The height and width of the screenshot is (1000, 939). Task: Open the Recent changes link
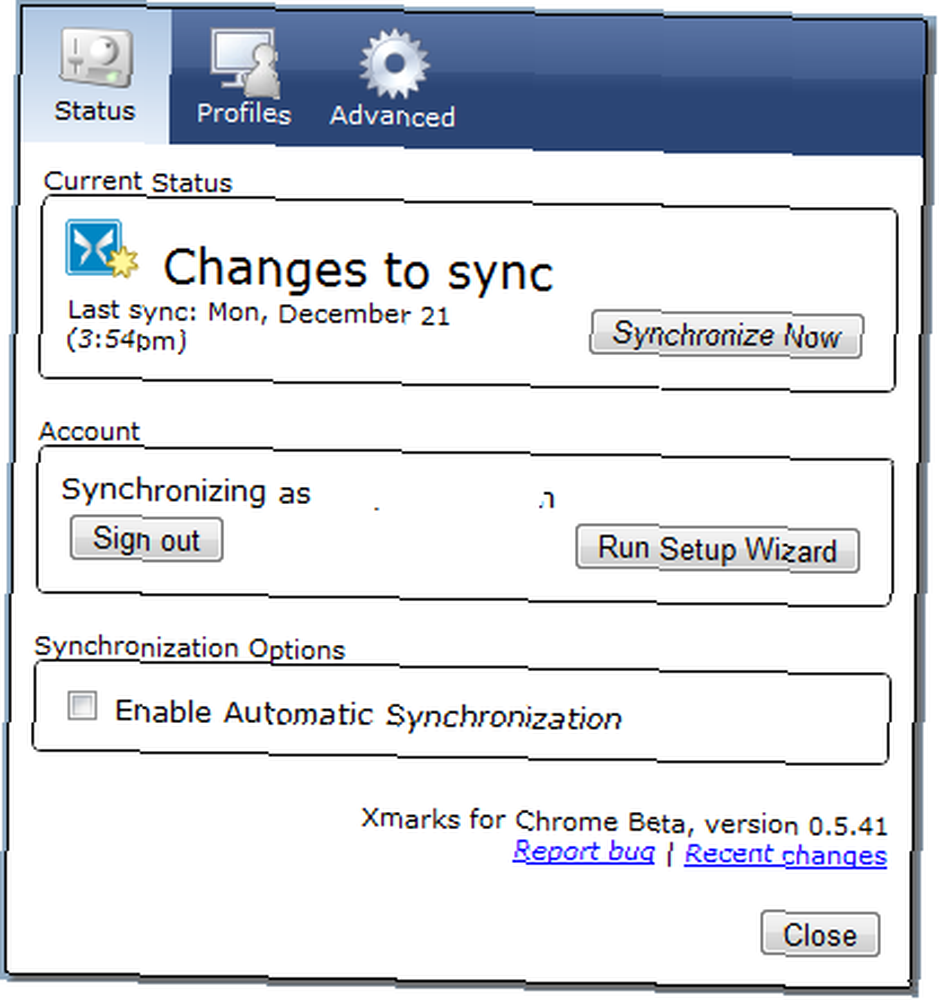tap(785, 855)
